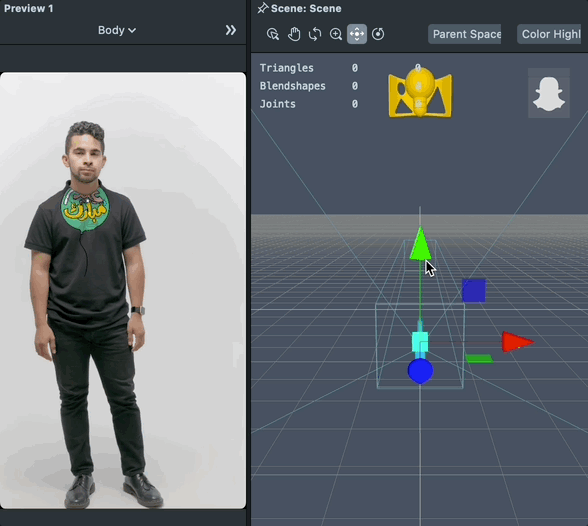Switch to the Preview 1 tab

(28, 8)
